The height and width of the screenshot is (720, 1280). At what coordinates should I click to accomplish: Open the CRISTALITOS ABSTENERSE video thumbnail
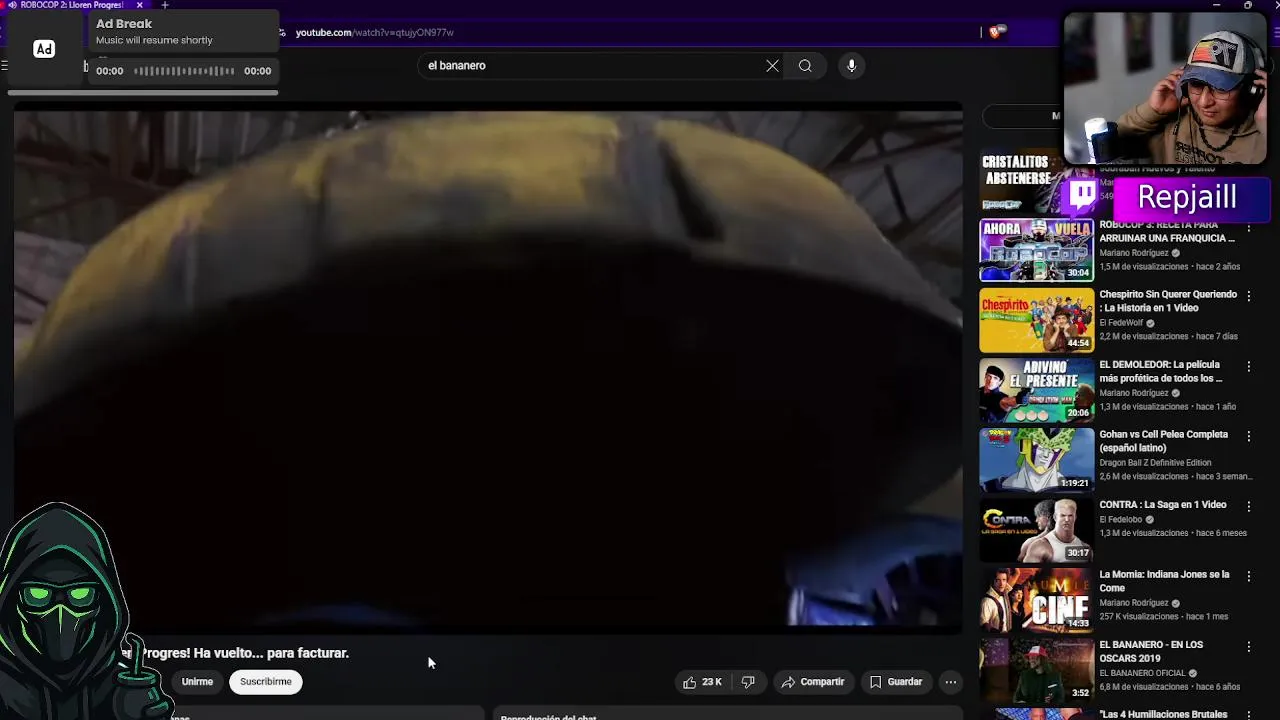(1020, 182)
